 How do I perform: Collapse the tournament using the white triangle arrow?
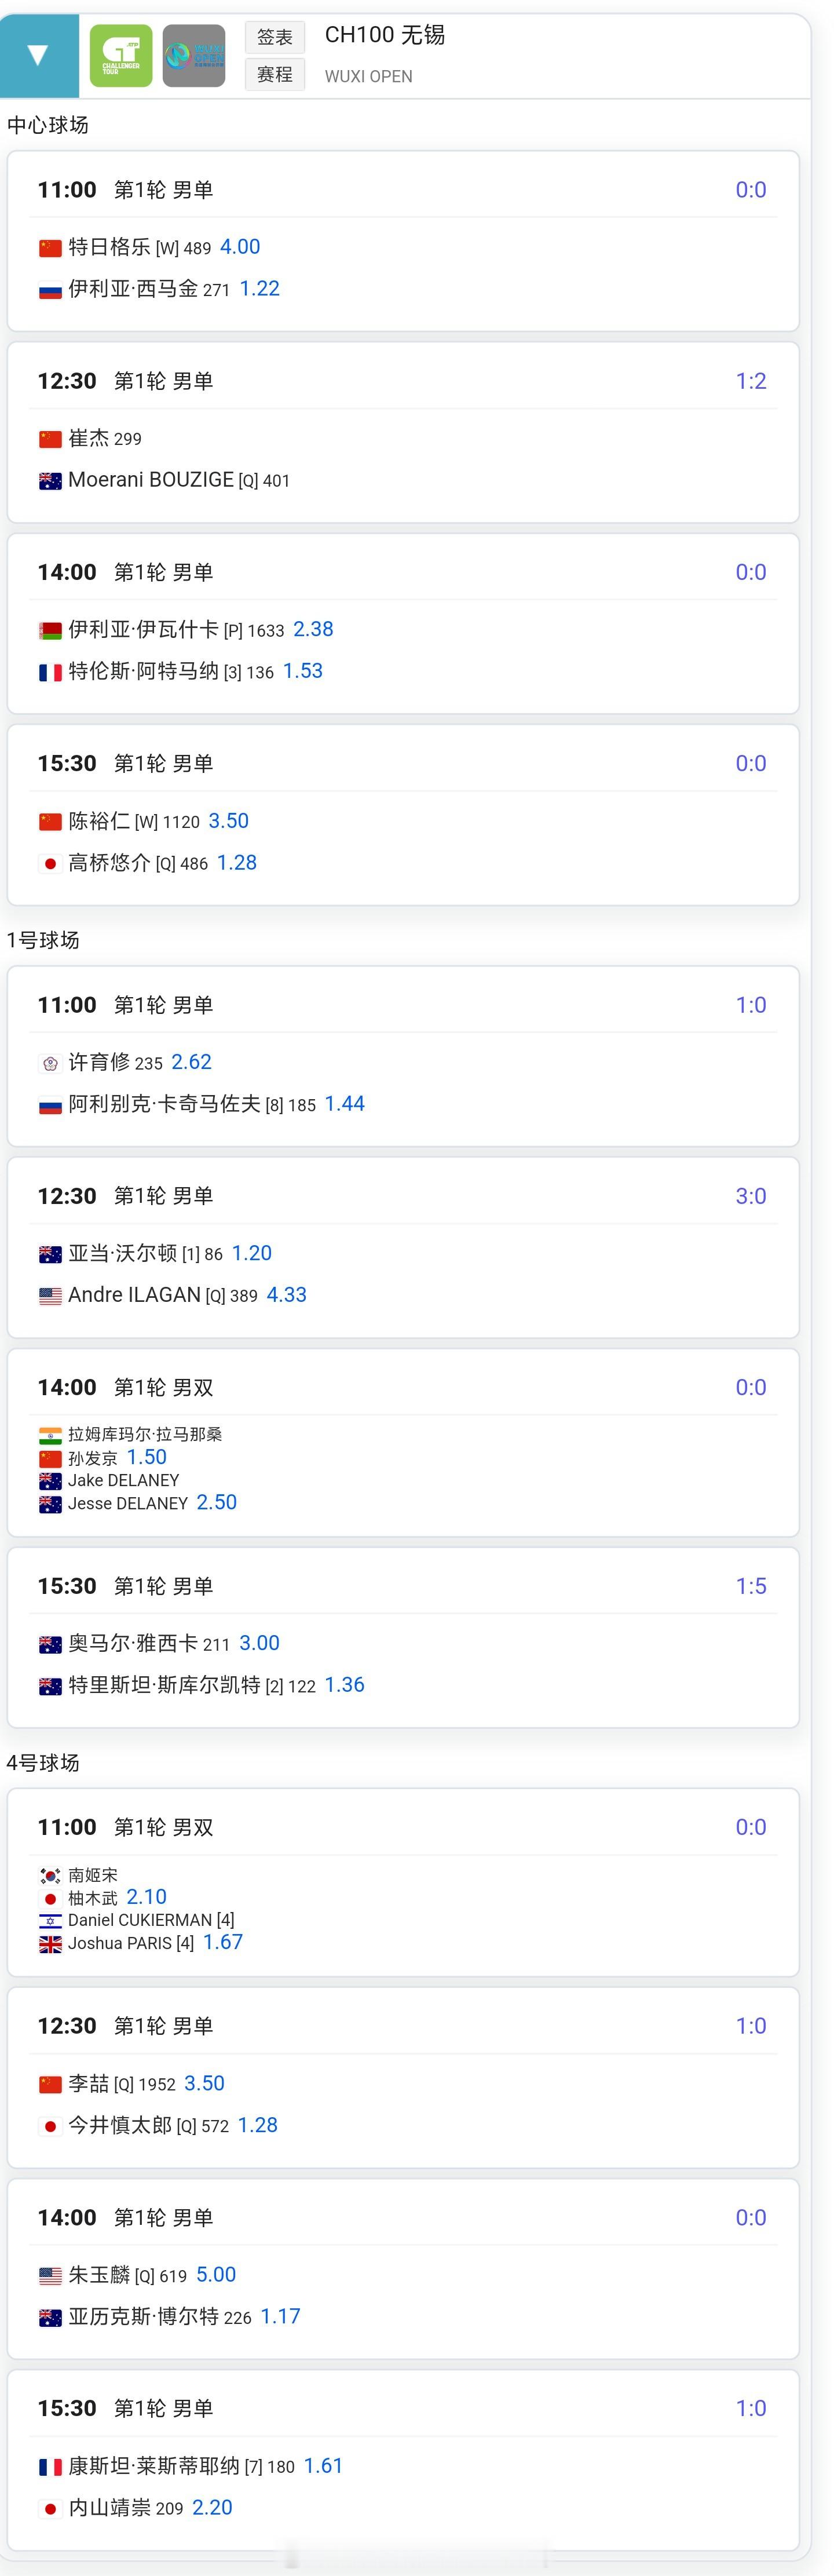[x=38, y=56]
